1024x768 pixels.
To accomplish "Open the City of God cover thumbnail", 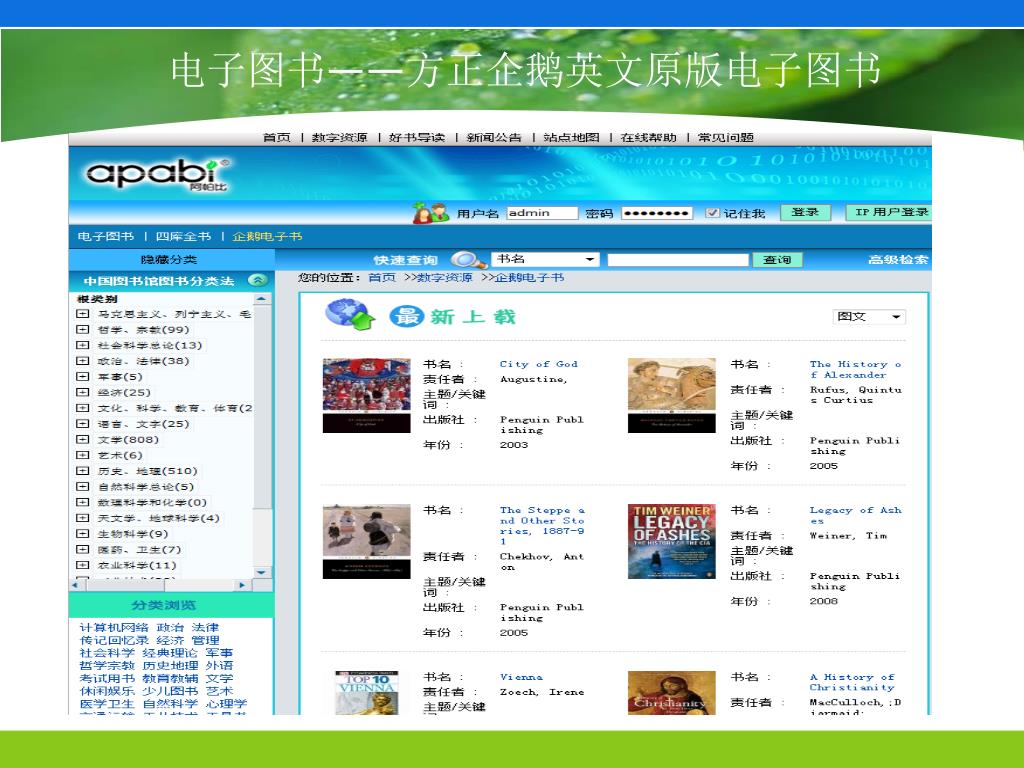I will [366, 395].
